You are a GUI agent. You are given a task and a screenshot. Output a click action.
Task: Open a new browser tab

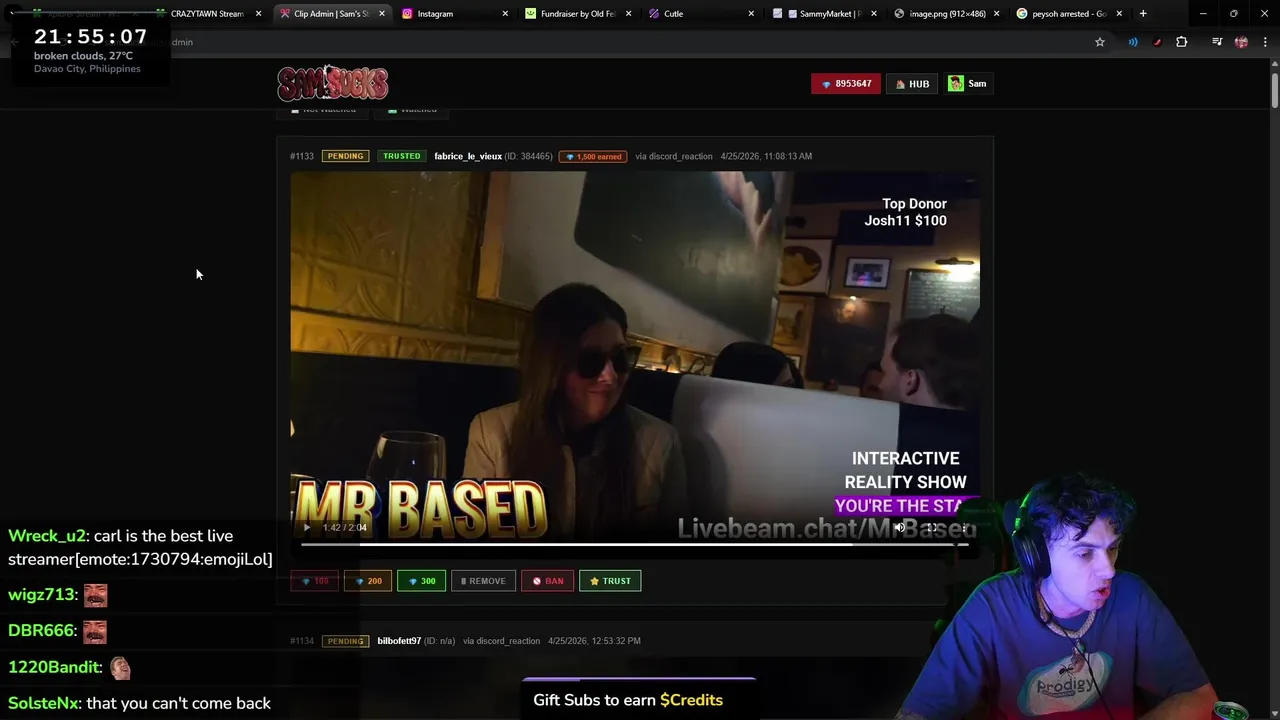[x=1143, y=14]
